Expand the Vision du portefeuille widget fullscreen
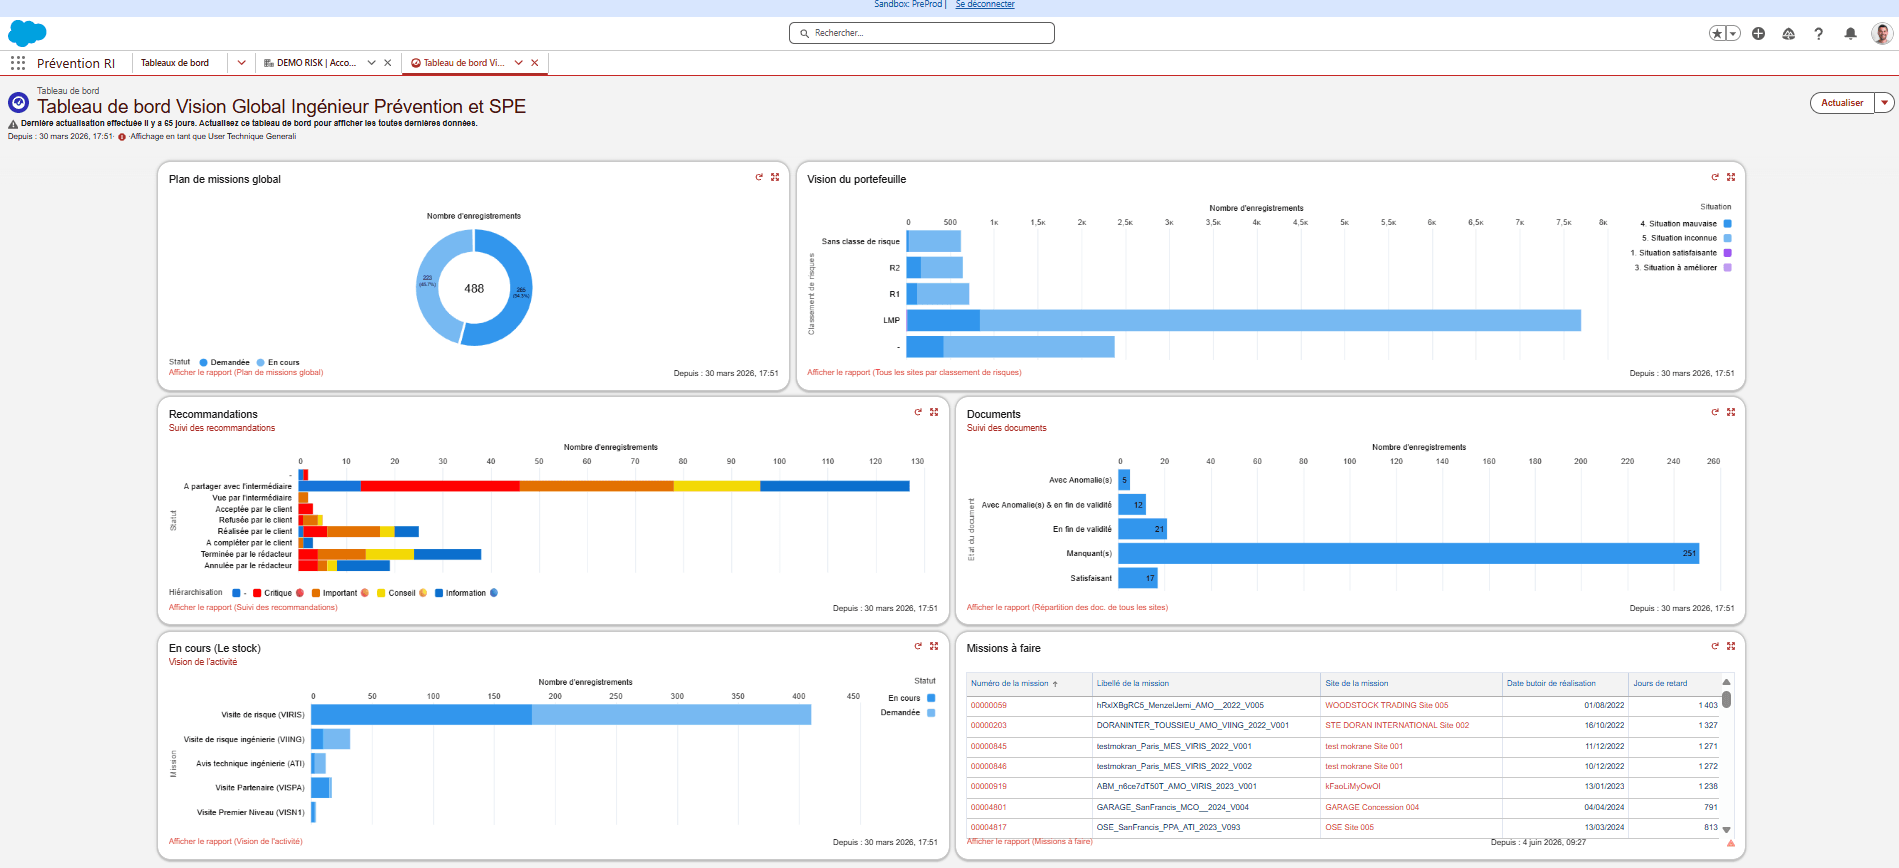 [x=1731, y=177]
